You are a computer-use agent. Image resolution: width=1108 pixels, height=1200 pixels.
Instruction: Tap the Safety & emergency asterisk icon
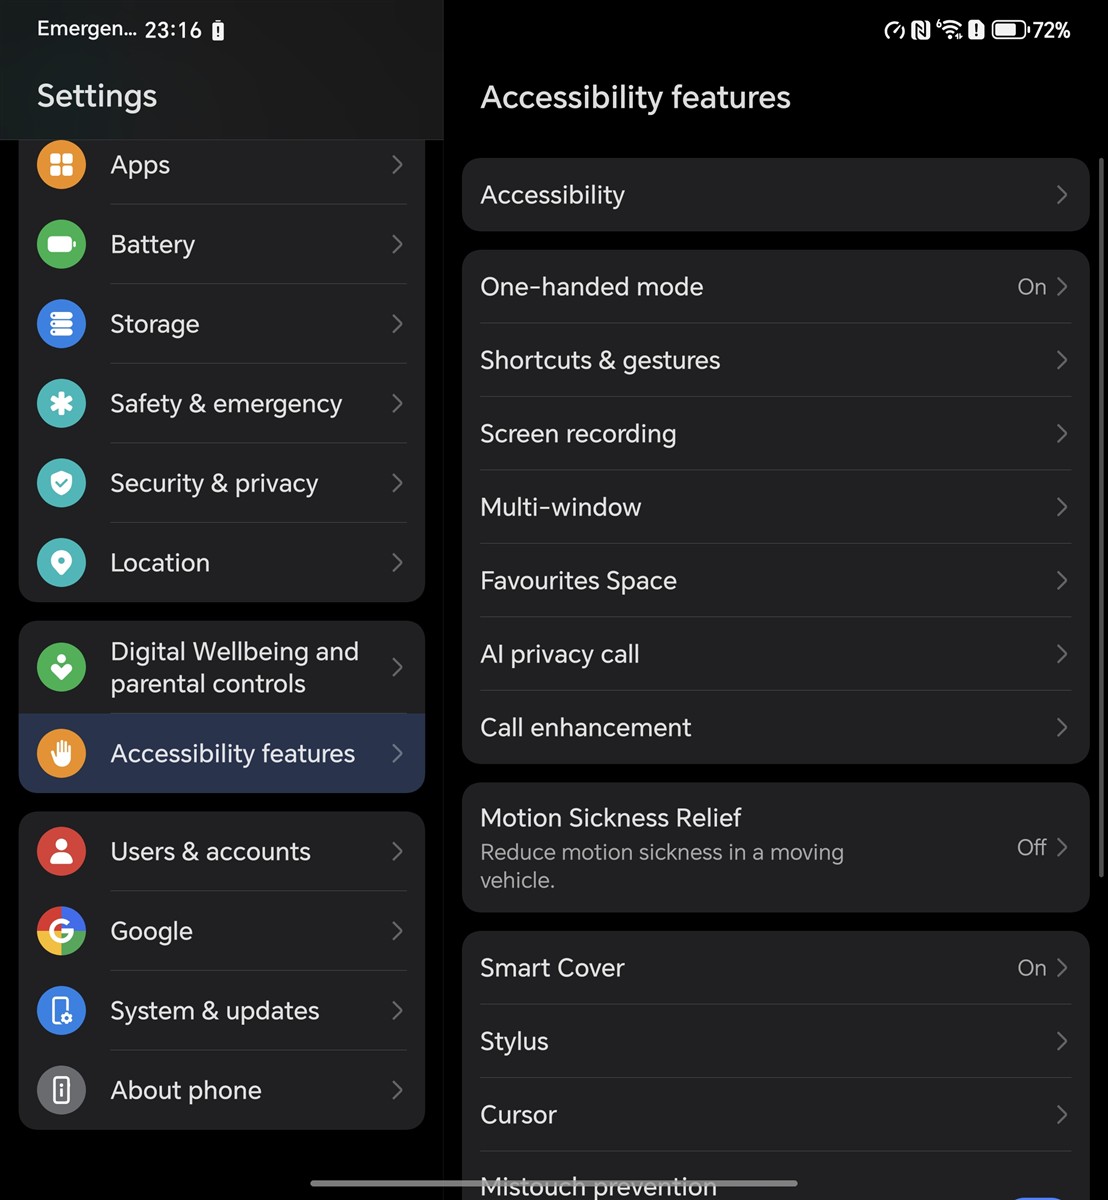pos(61,403)
